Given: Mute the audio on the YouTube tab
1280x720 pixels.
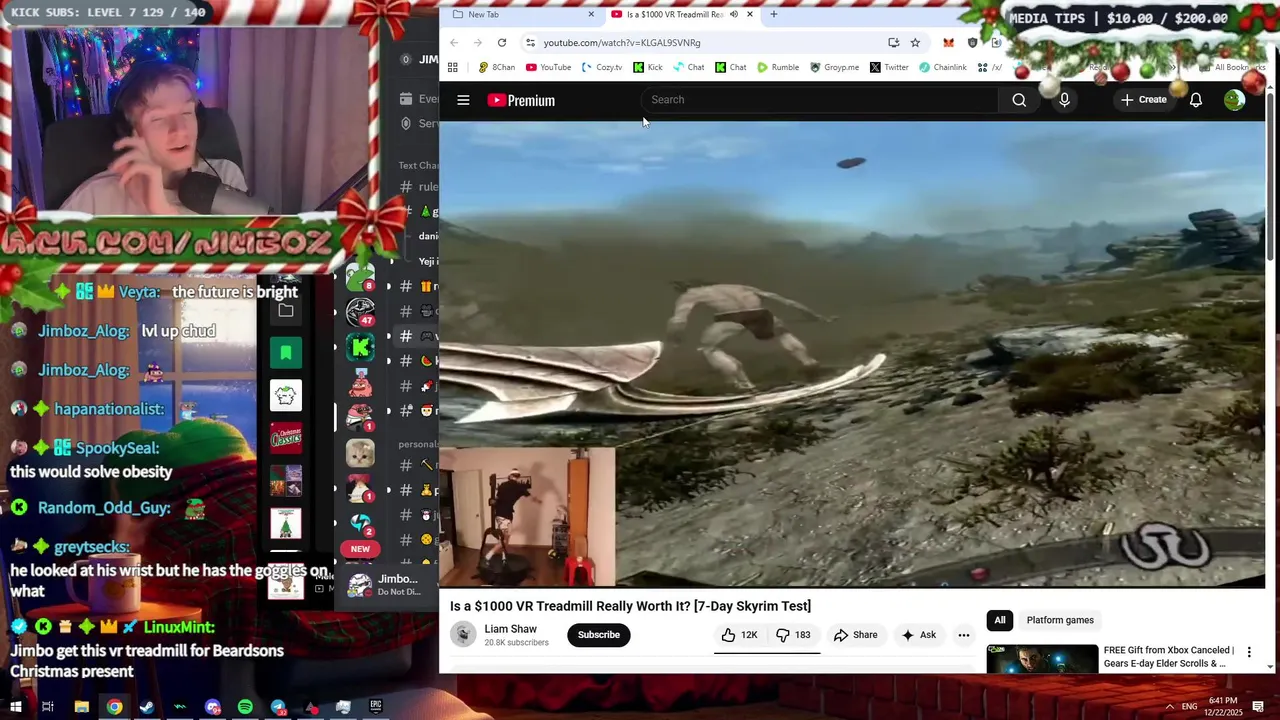Looking at the screenshot, I should pos(733,14).
